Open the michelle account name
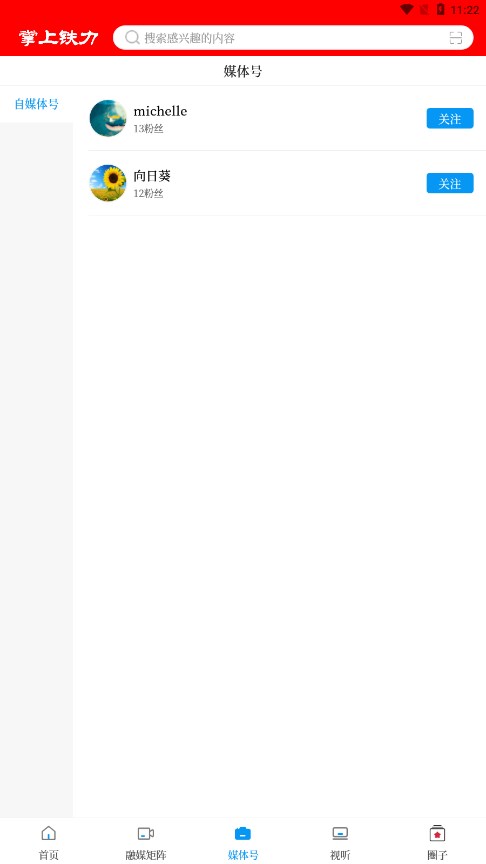 (160, 111)
